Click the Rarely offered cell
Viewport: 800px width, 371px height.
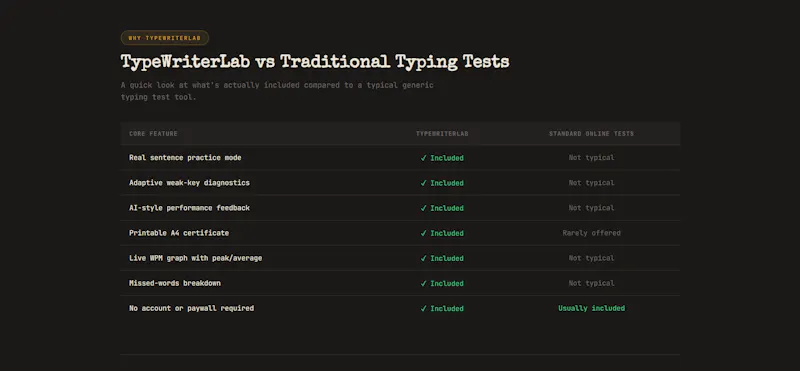591,233
